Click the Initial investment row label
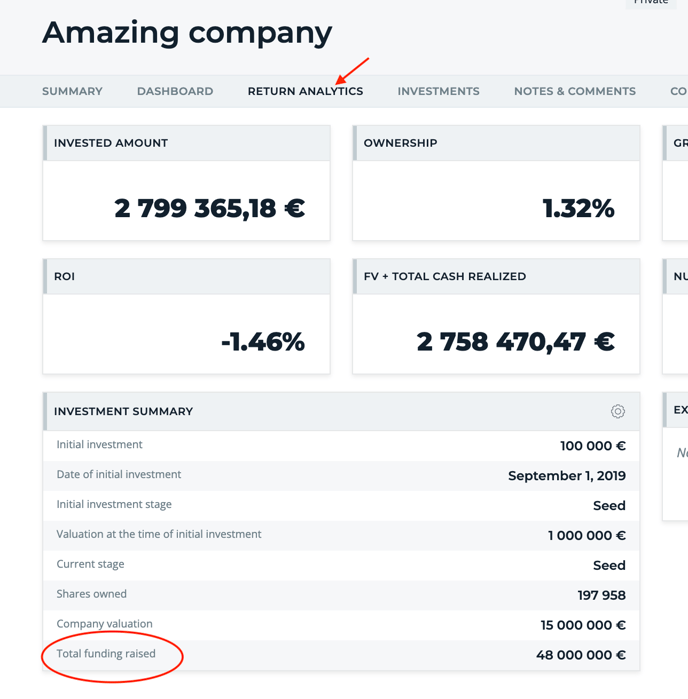Screen dimensions: 688x699 tap(99, 444)
